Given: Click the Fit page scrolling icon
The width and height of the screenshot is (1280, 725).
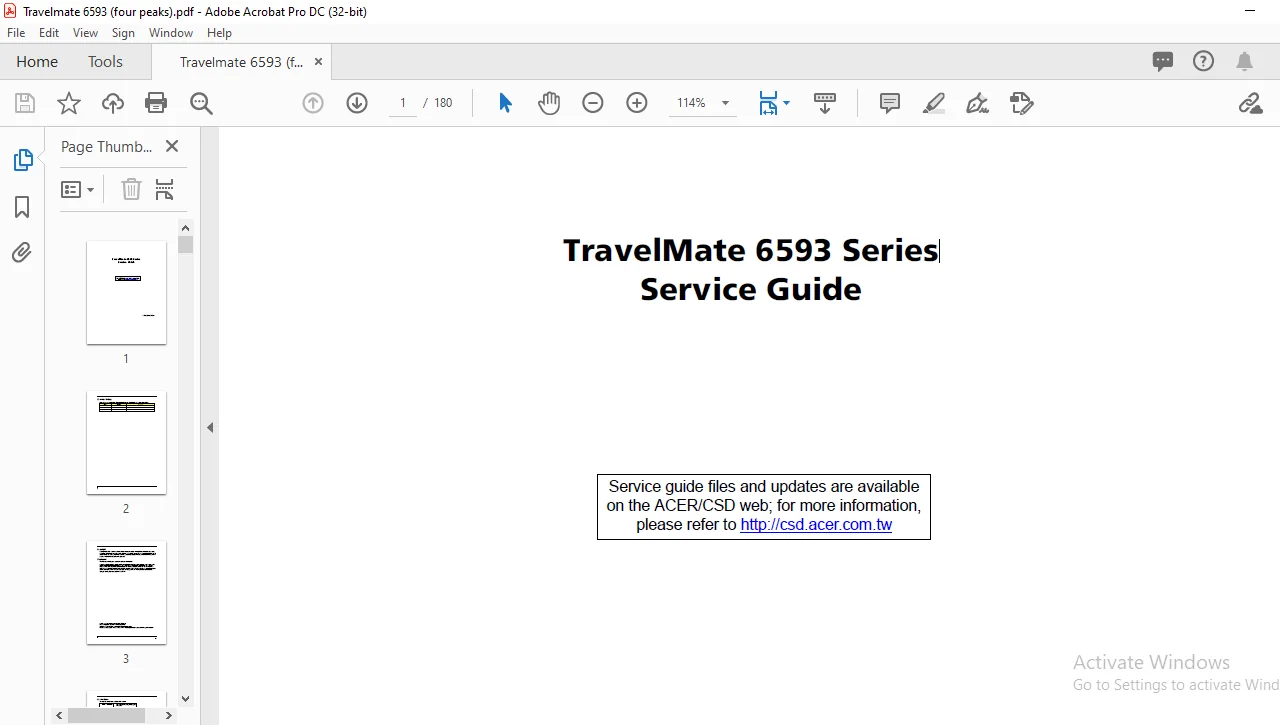Looking at the screenshot, I should (x=768, y=103).
